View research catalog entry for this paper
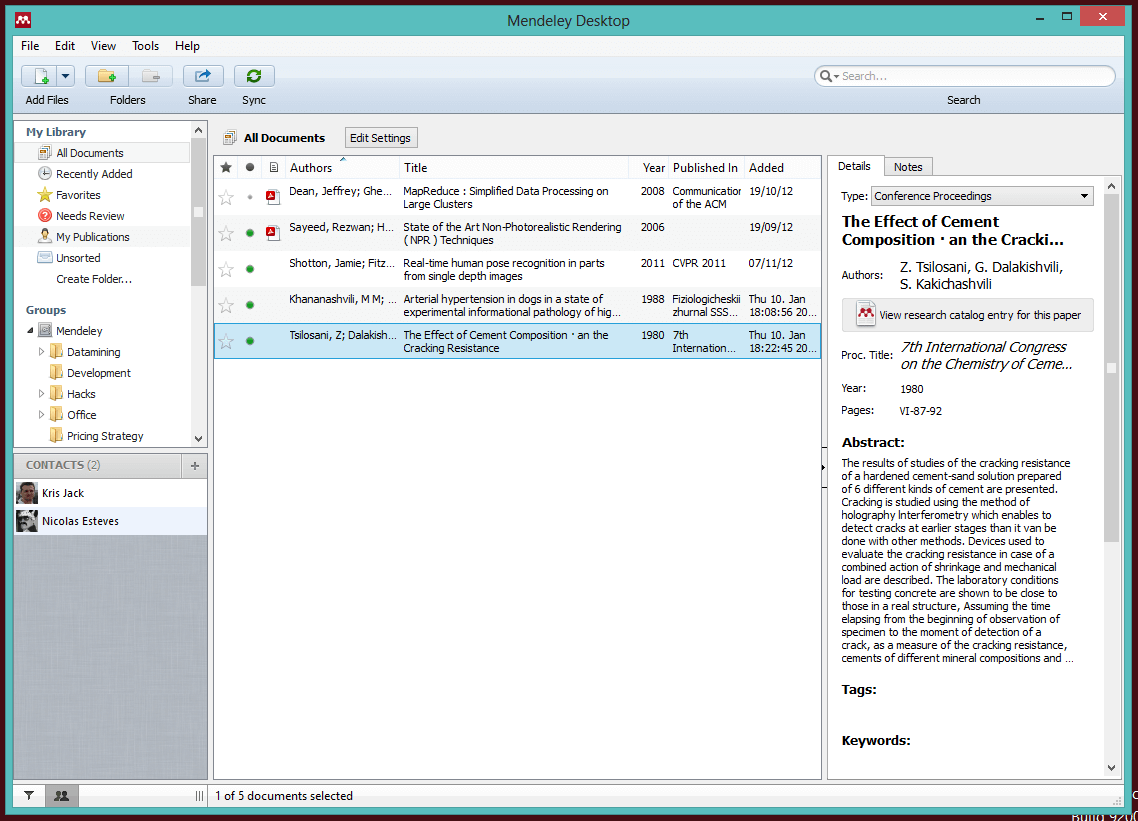 pos(966,315)
